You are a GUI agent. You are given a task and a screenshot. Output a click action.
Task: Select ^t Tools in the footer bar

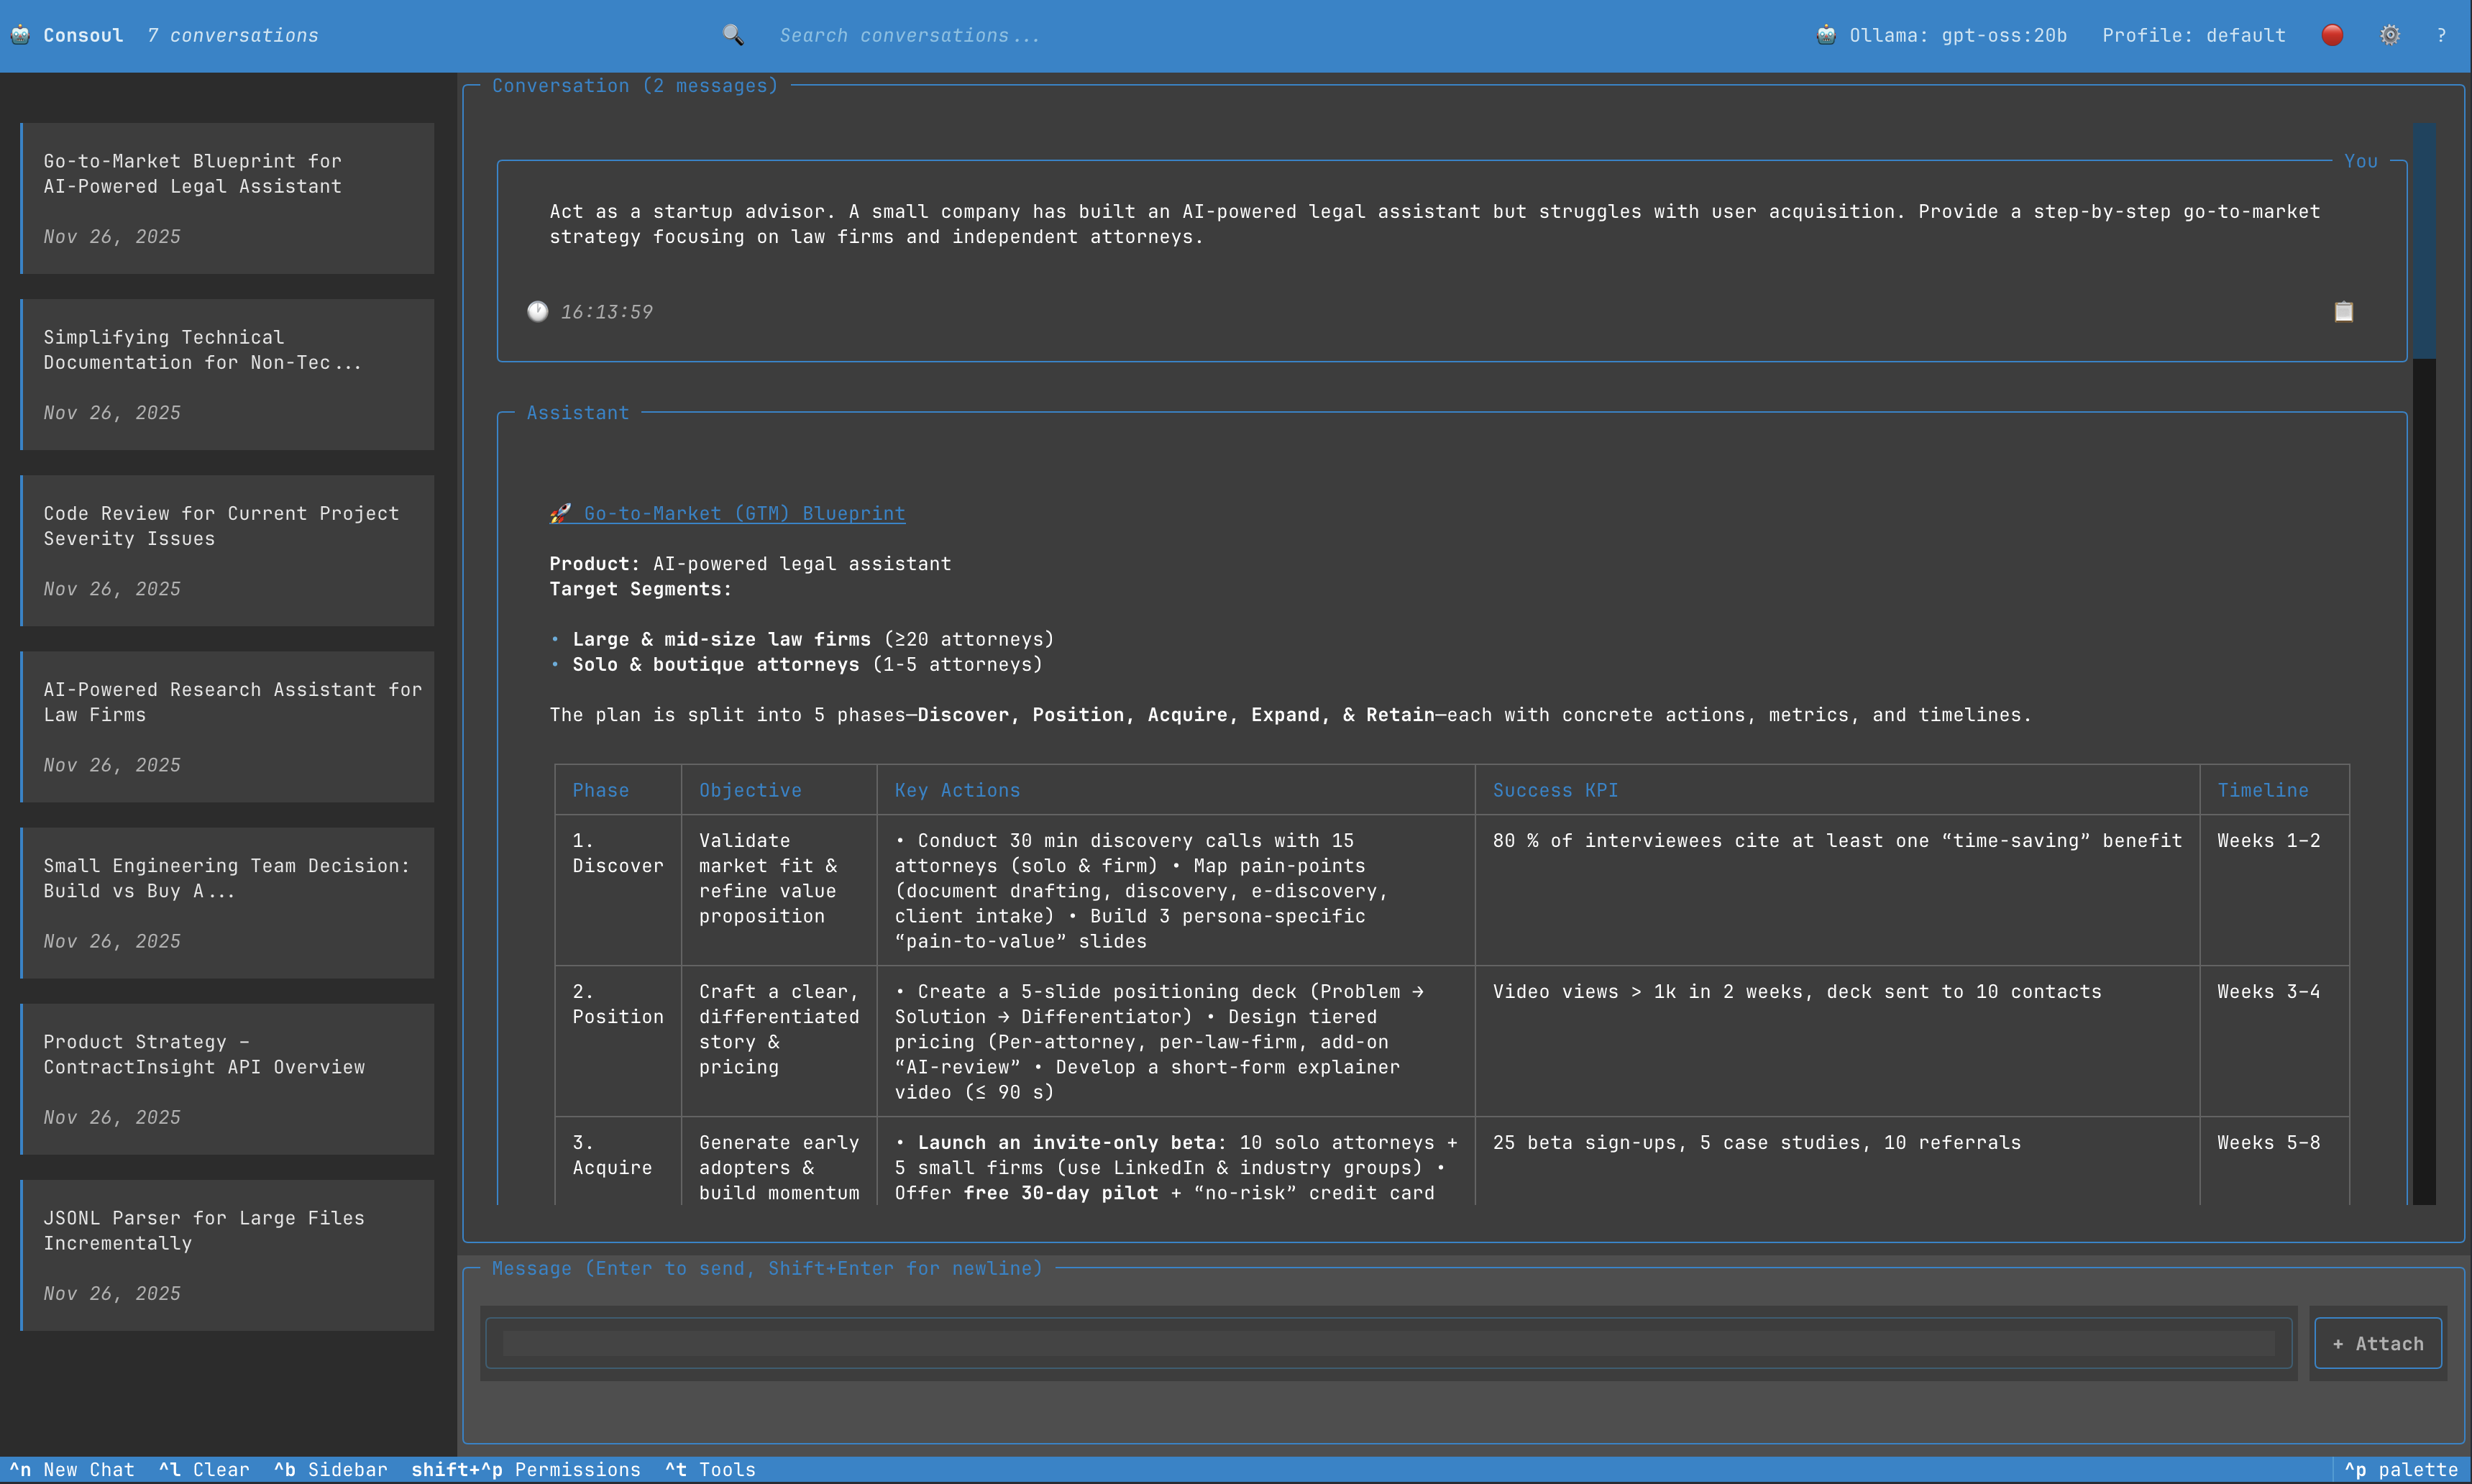tap(710, 1469)
